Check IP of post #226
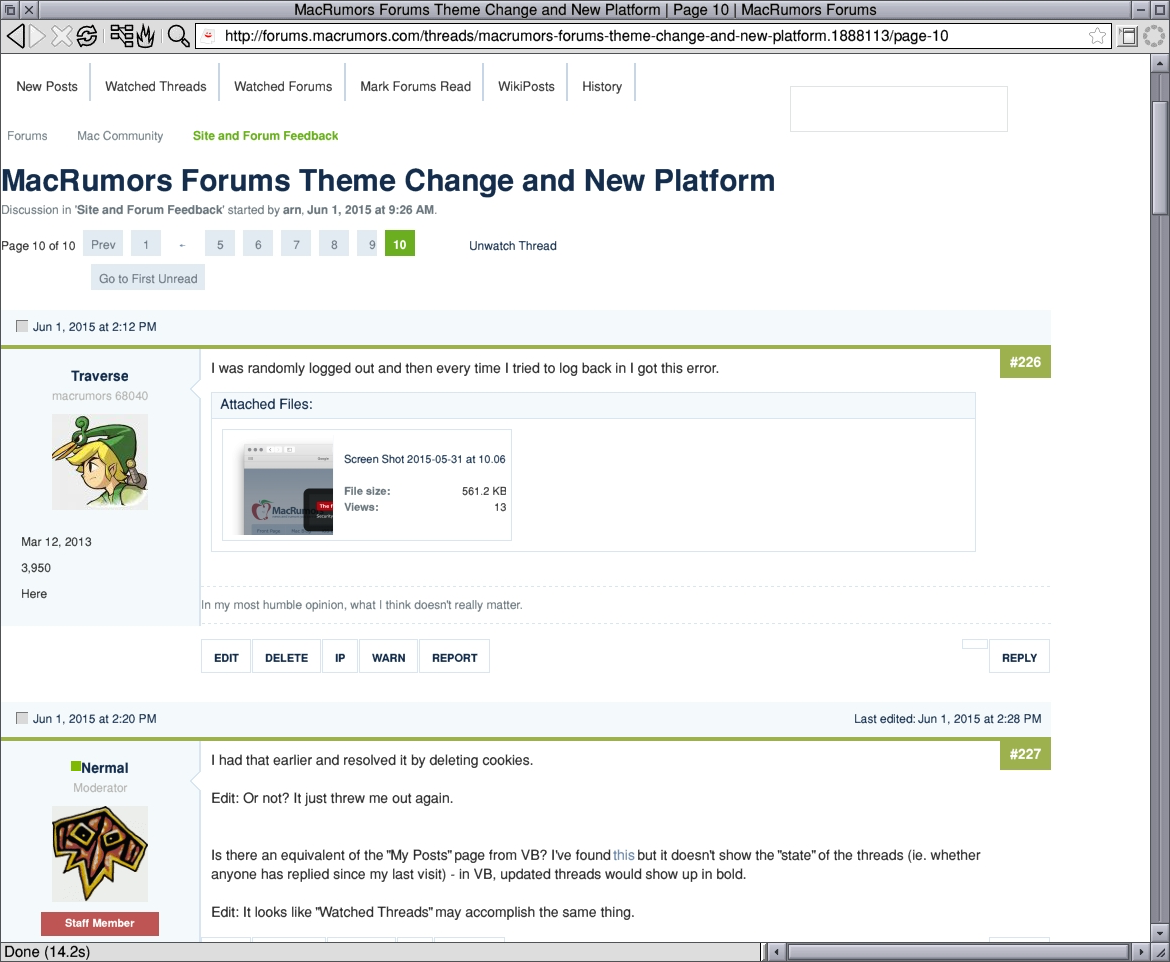 [340, 658]
